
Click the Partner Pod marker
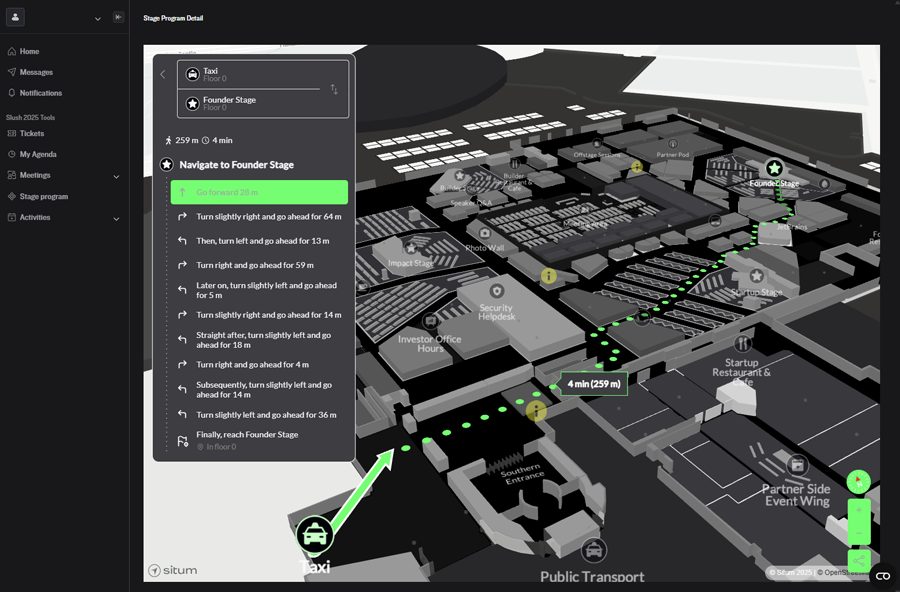[x=673, y=144]
